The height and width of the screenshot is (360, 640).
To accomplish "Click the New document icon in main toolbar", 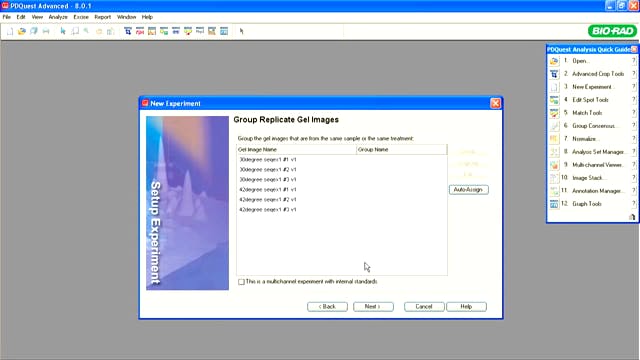I will 10,31.
